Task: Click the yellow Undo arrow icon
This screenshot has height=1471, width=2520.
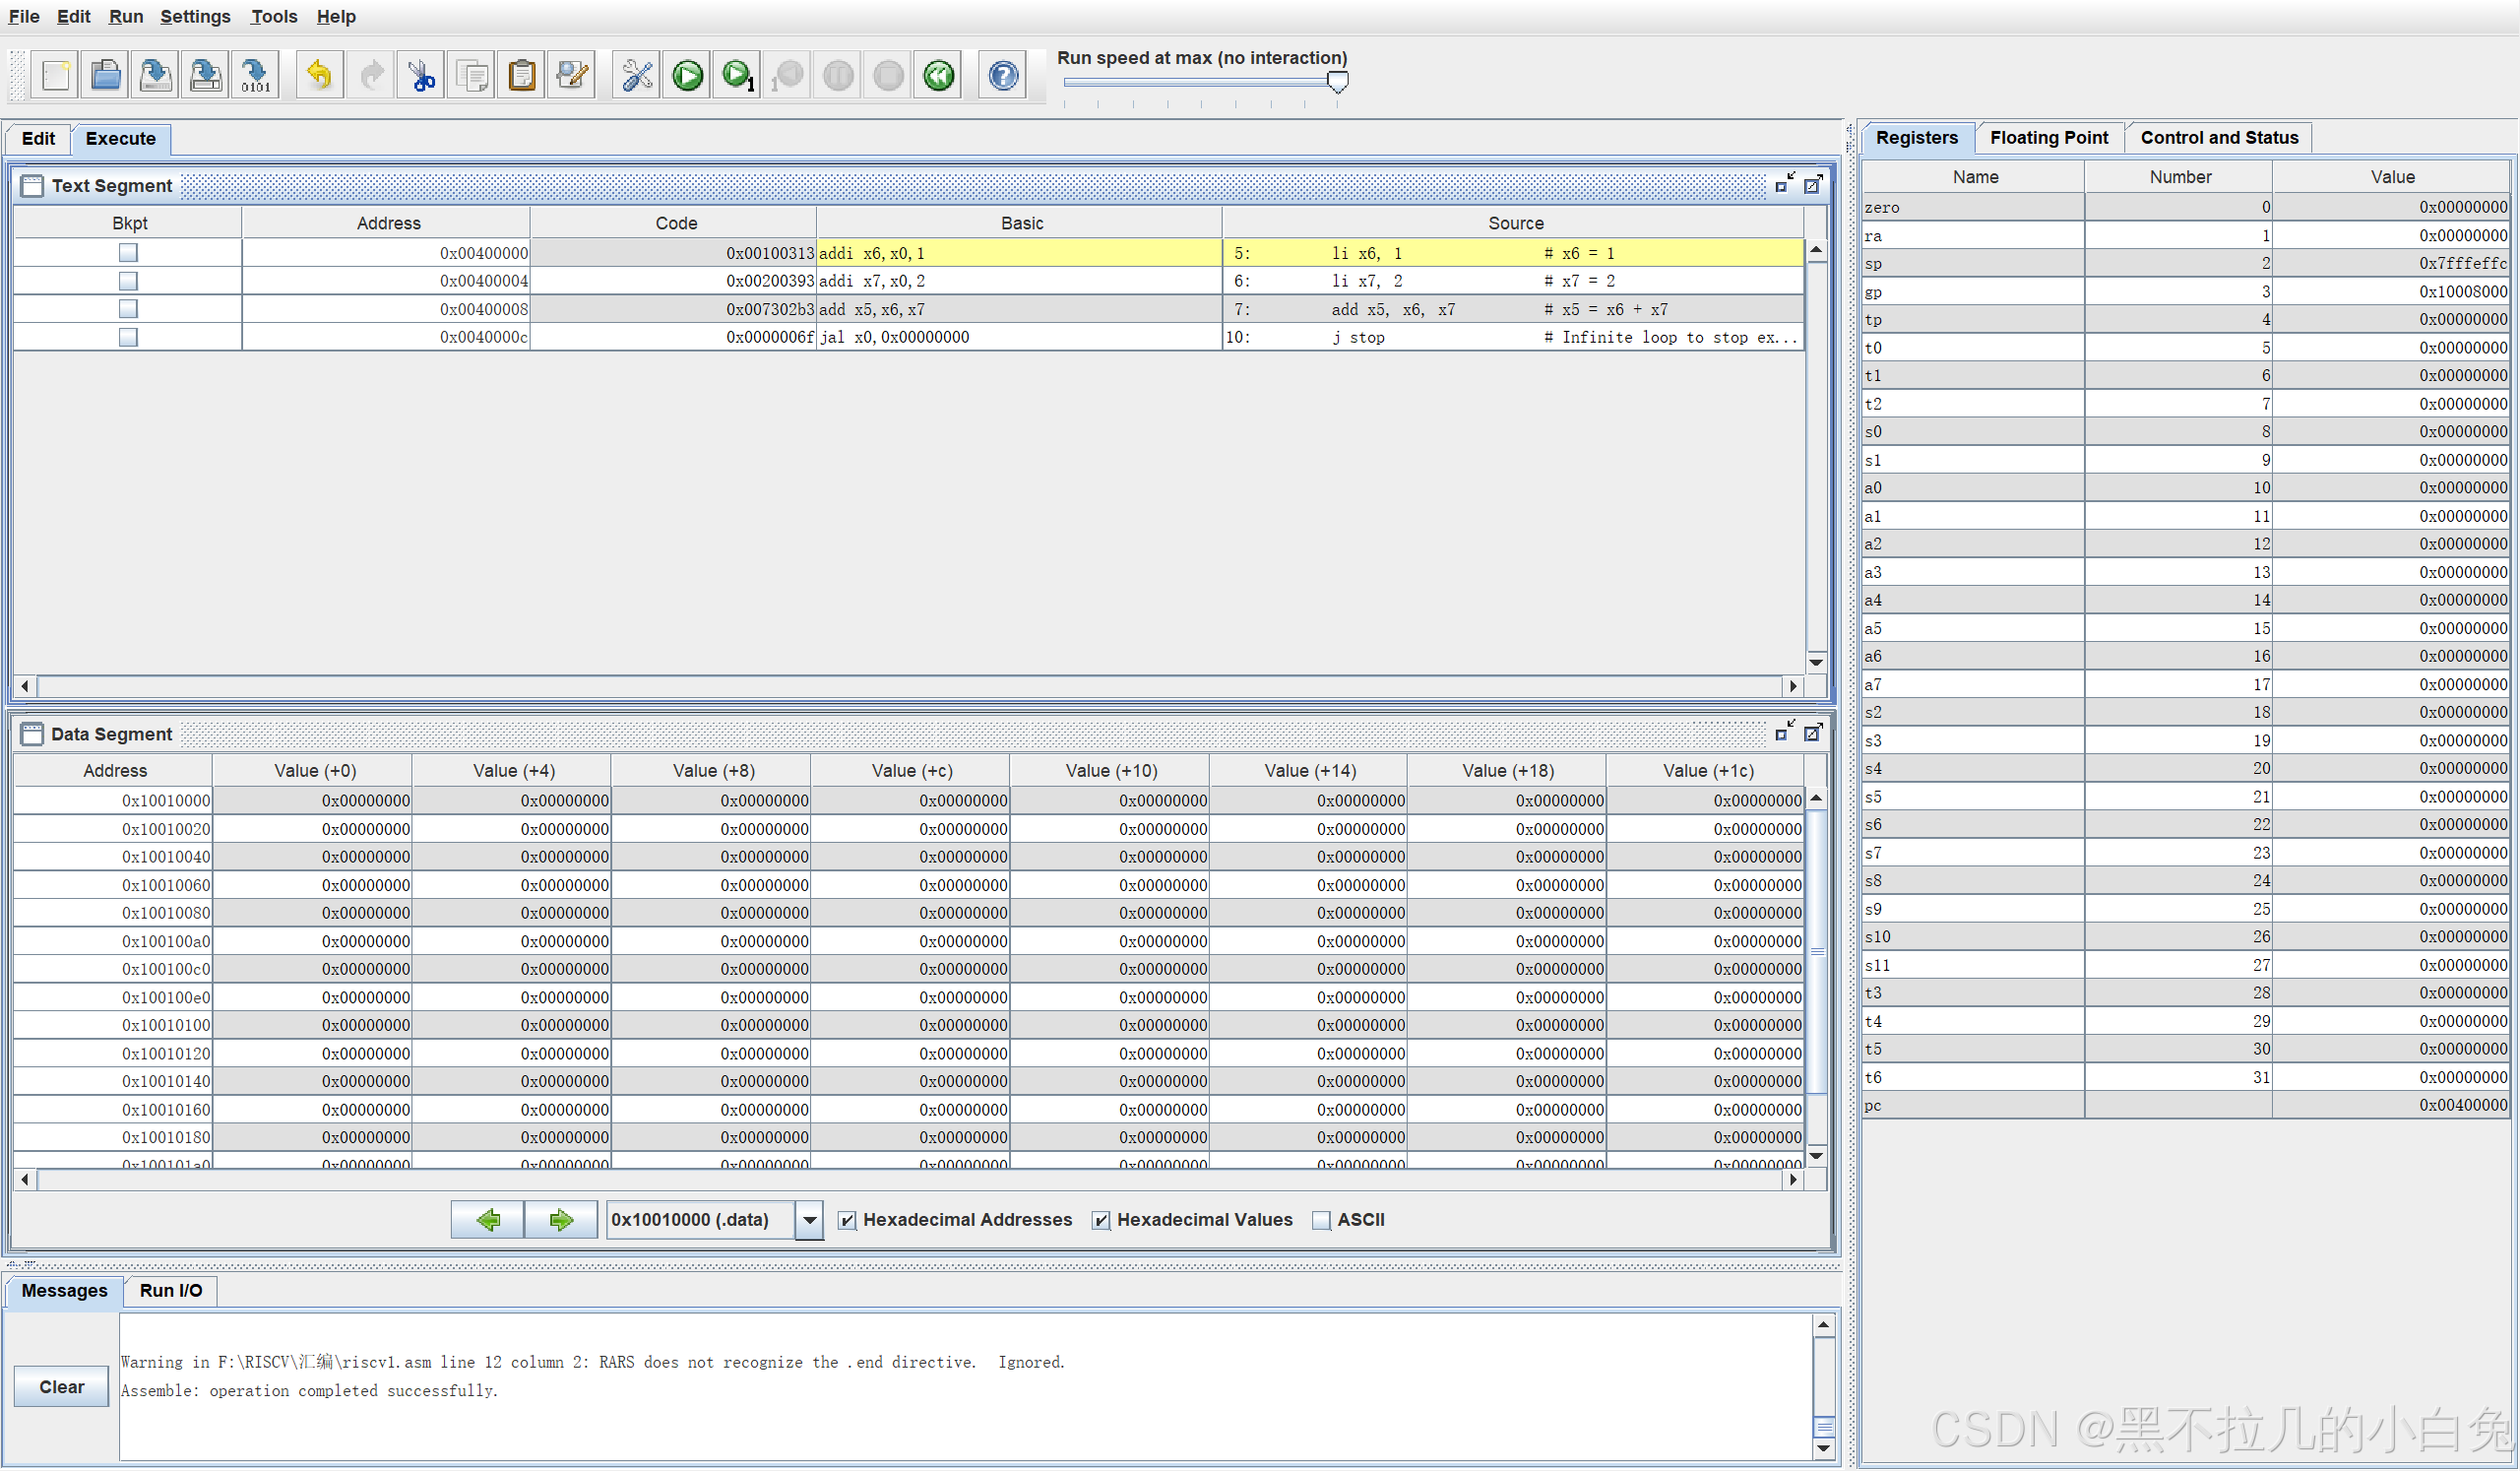Action: tap(319, 75)
